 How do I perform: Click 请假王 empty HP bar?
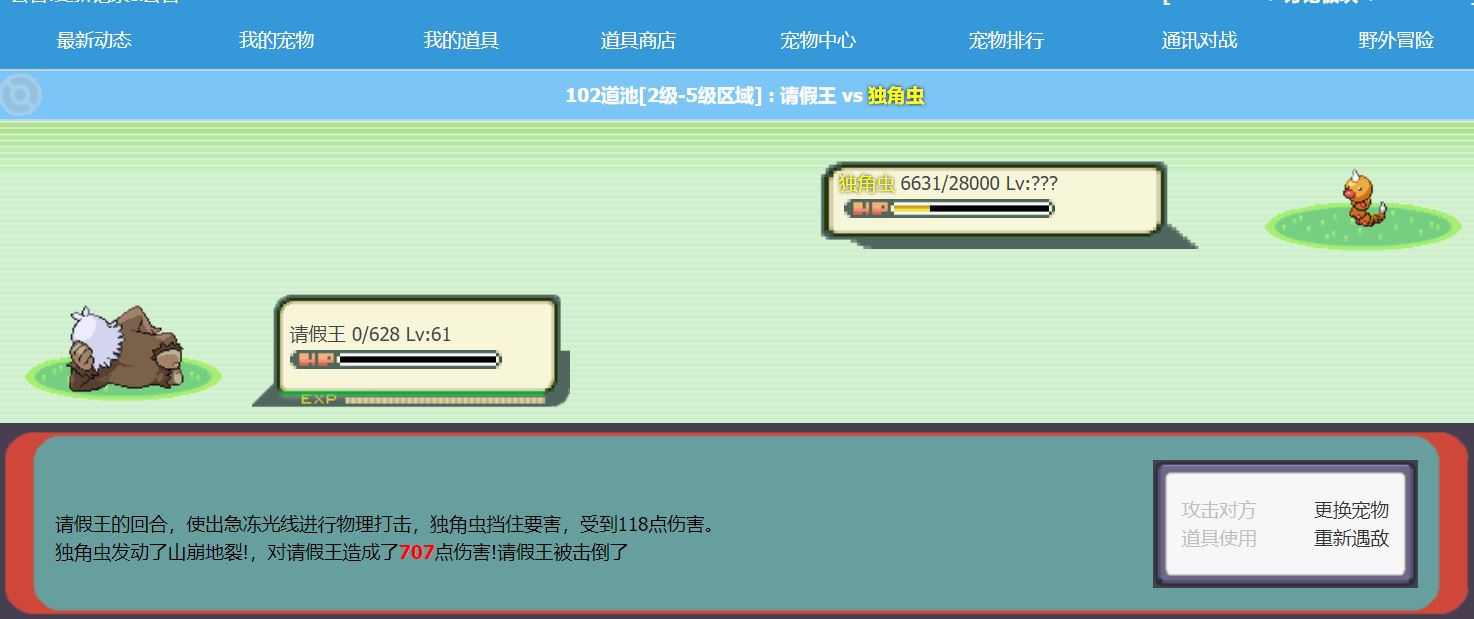[x=395, y=359]
